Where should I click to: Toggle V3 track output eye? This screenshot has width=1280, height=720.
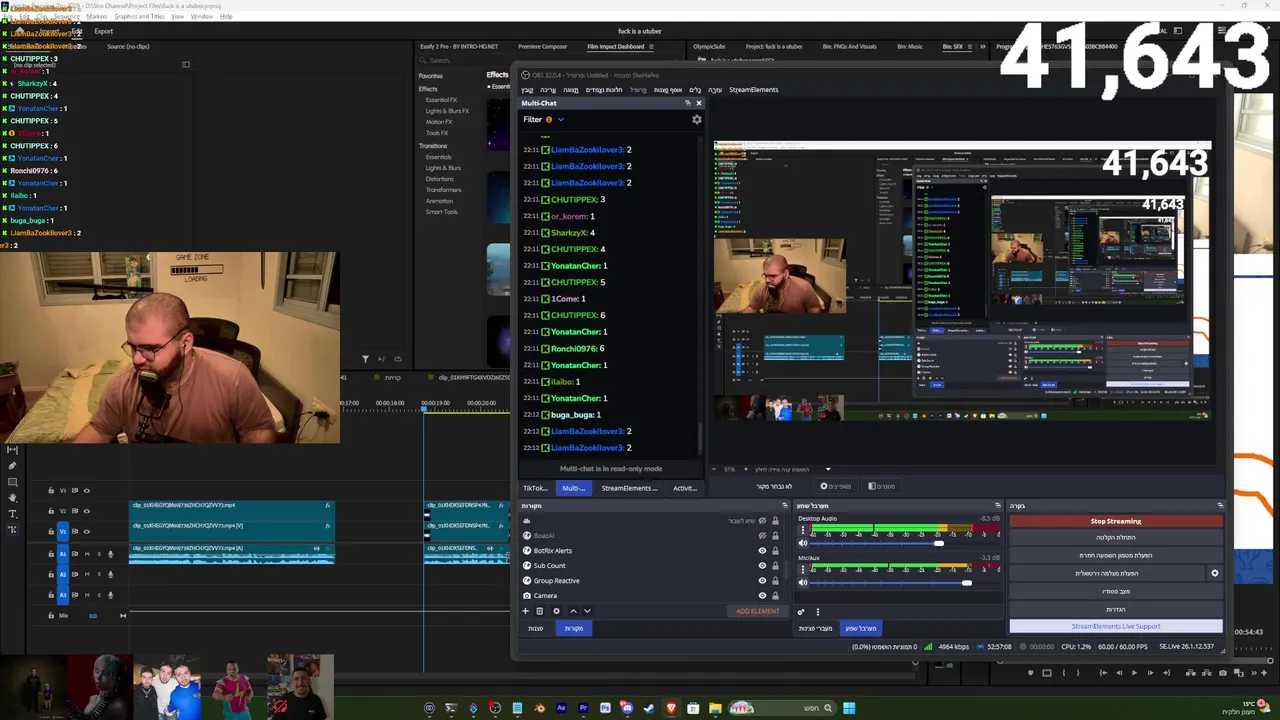click(x=87, y=490)
